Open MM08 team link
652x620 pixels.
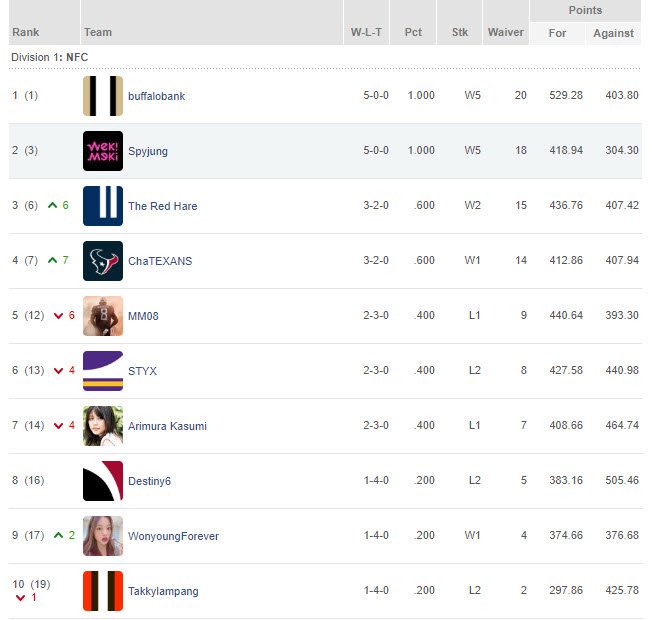click(x=143, y=316)
